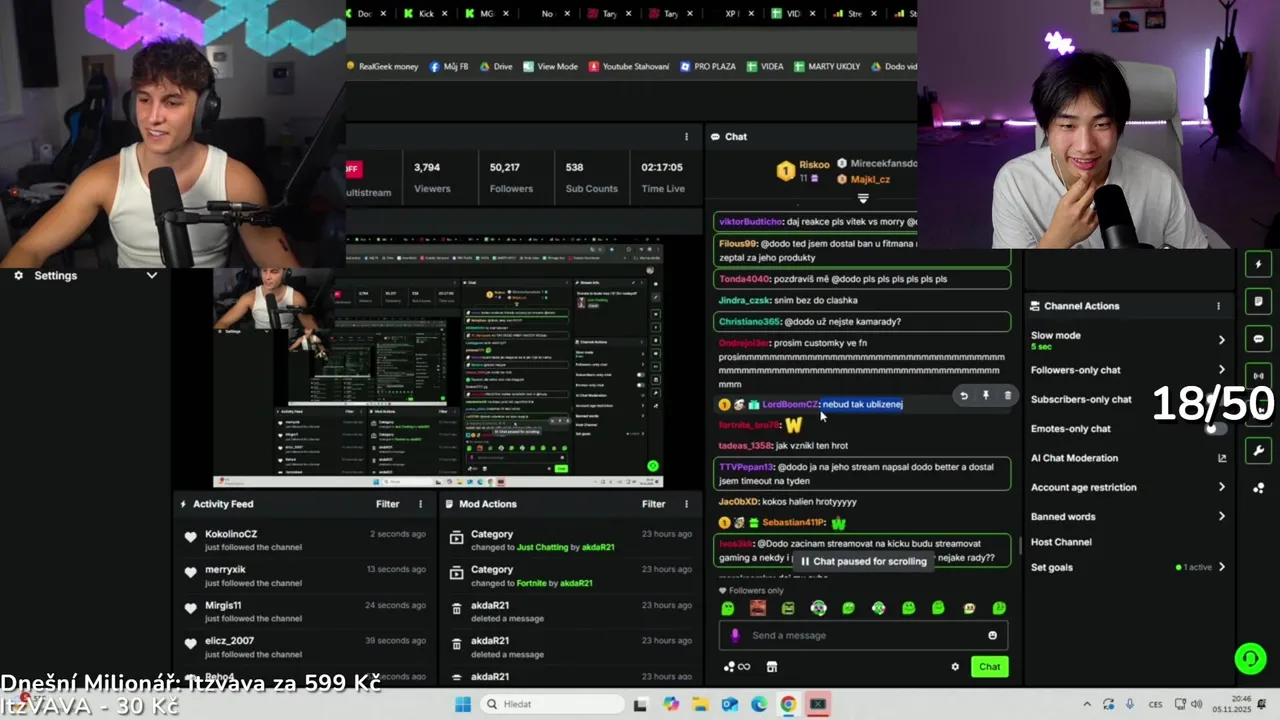The height and width of the screenshot is (720, 1280).
Task: Click the lightning bolt icon in right sidebar
Action: pyautogui.click(x=1258, y=264)
